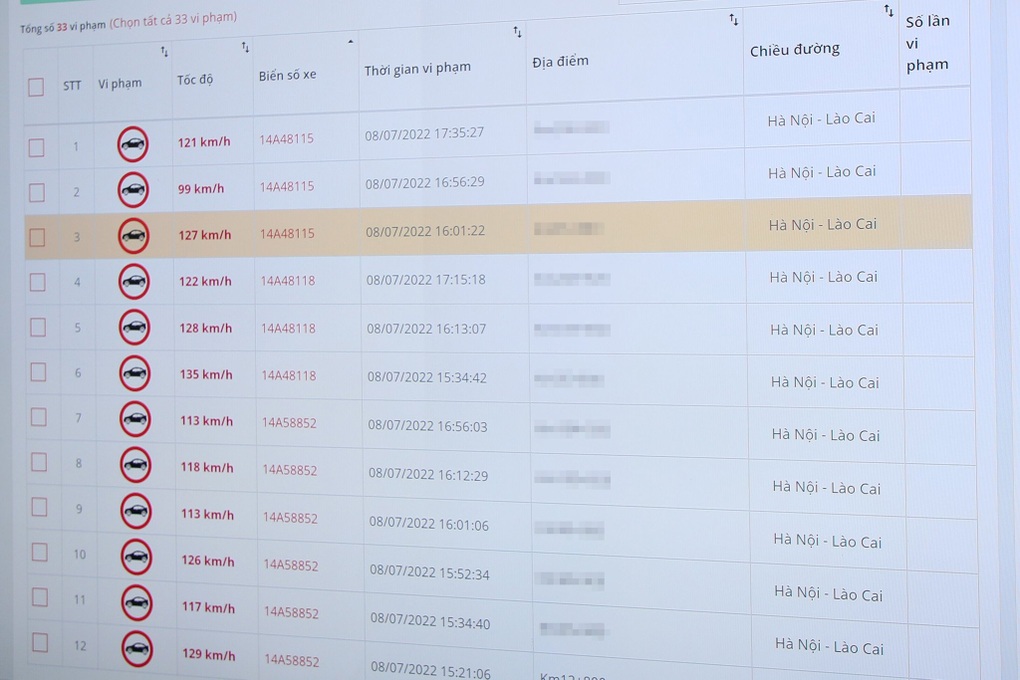Viewport: 1020px width, 680px height.
Task: Sort by Địa điểm column arrows
Action: pos(734,20)
